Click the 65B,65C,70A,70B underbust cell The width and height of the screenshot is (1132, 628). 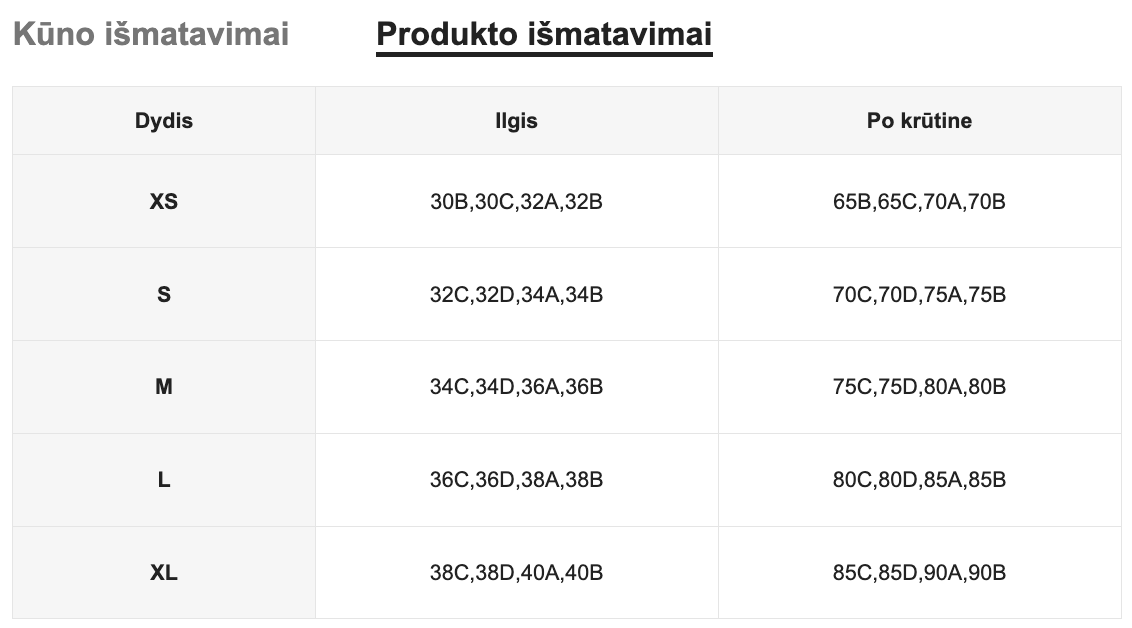click(x=919, y=202)
